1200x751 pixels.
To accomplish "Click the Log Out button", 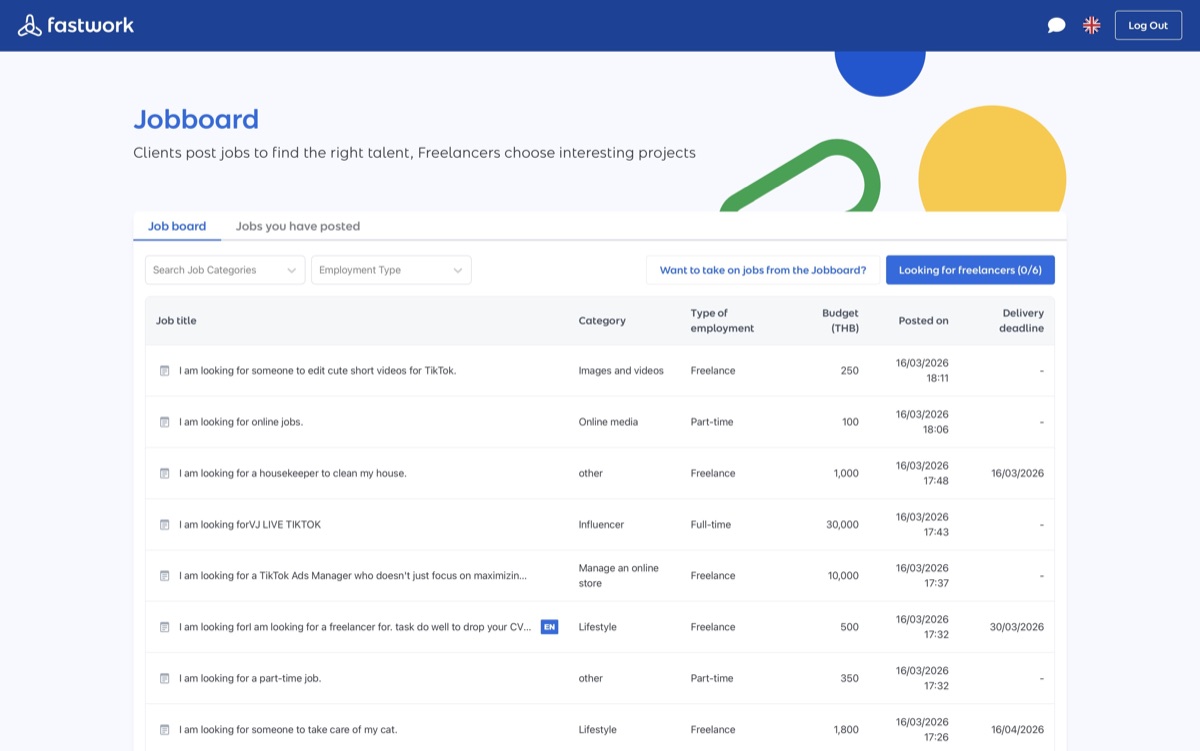I will 1148,25.
